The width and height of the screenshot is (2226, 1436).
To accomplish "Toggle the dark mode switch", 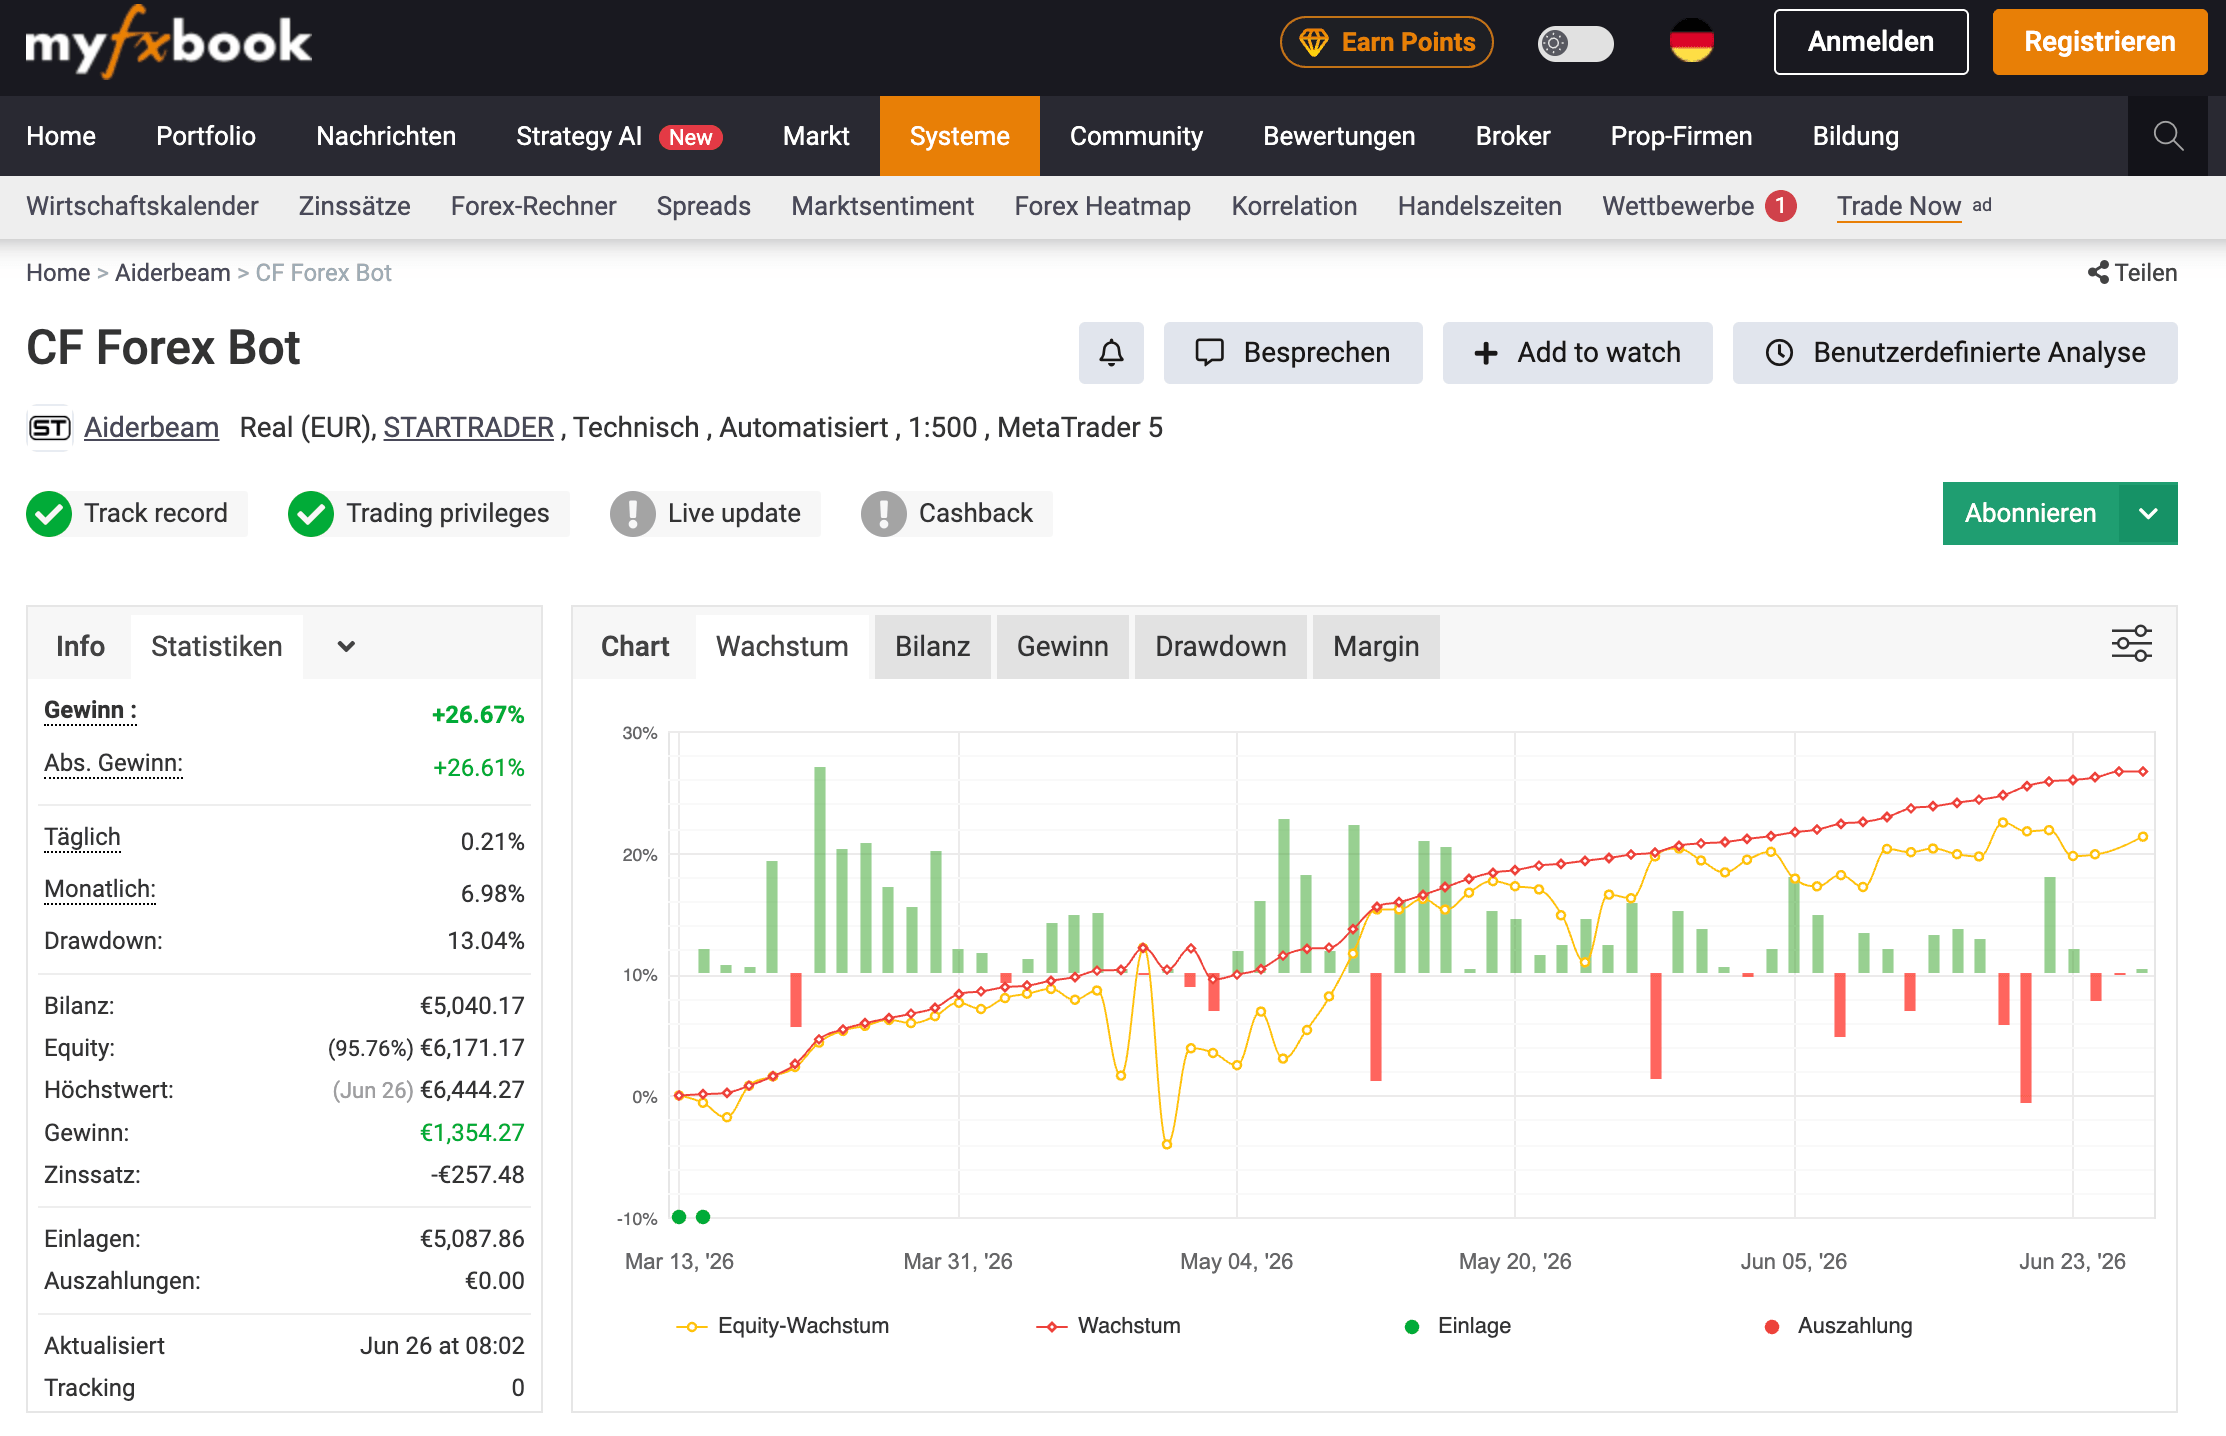I will pos(1575,43).
